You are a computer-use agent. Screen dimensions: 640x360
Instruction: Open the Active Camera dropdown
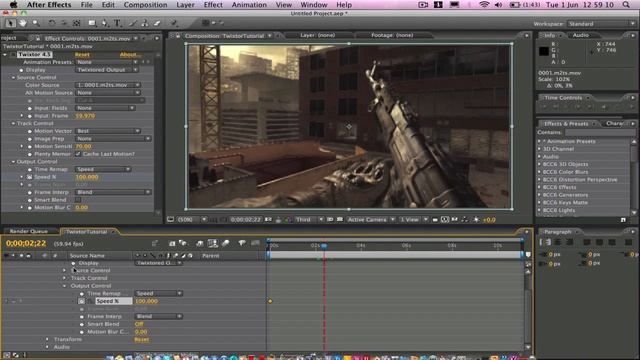371,220
